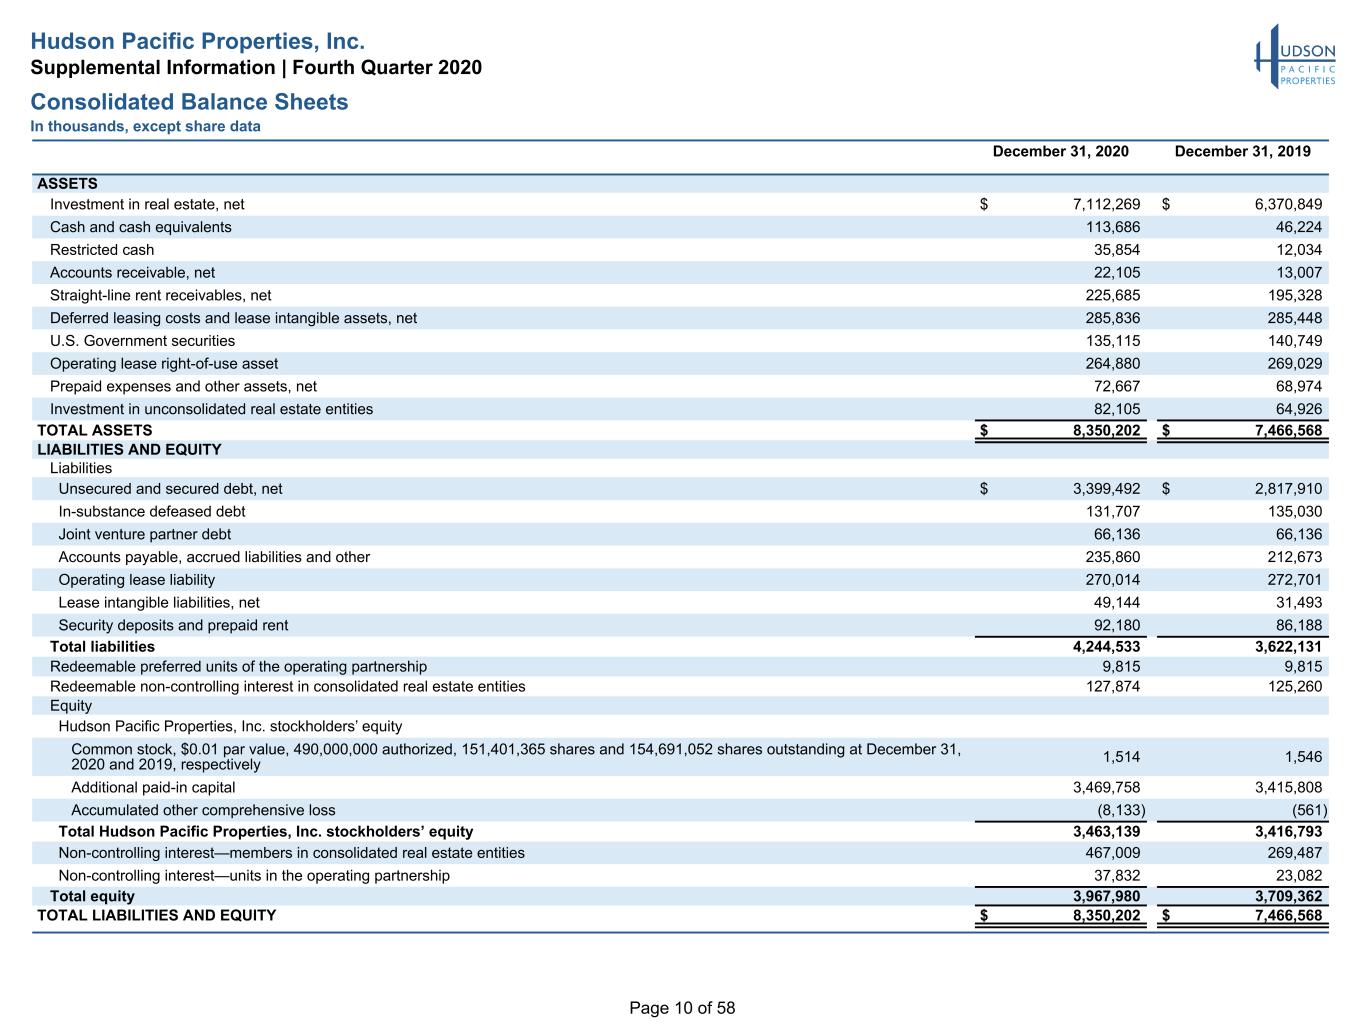Select the 272,701 value
The width and height of the screenshot is (1365, 1024).
(x=1294, y=580)
